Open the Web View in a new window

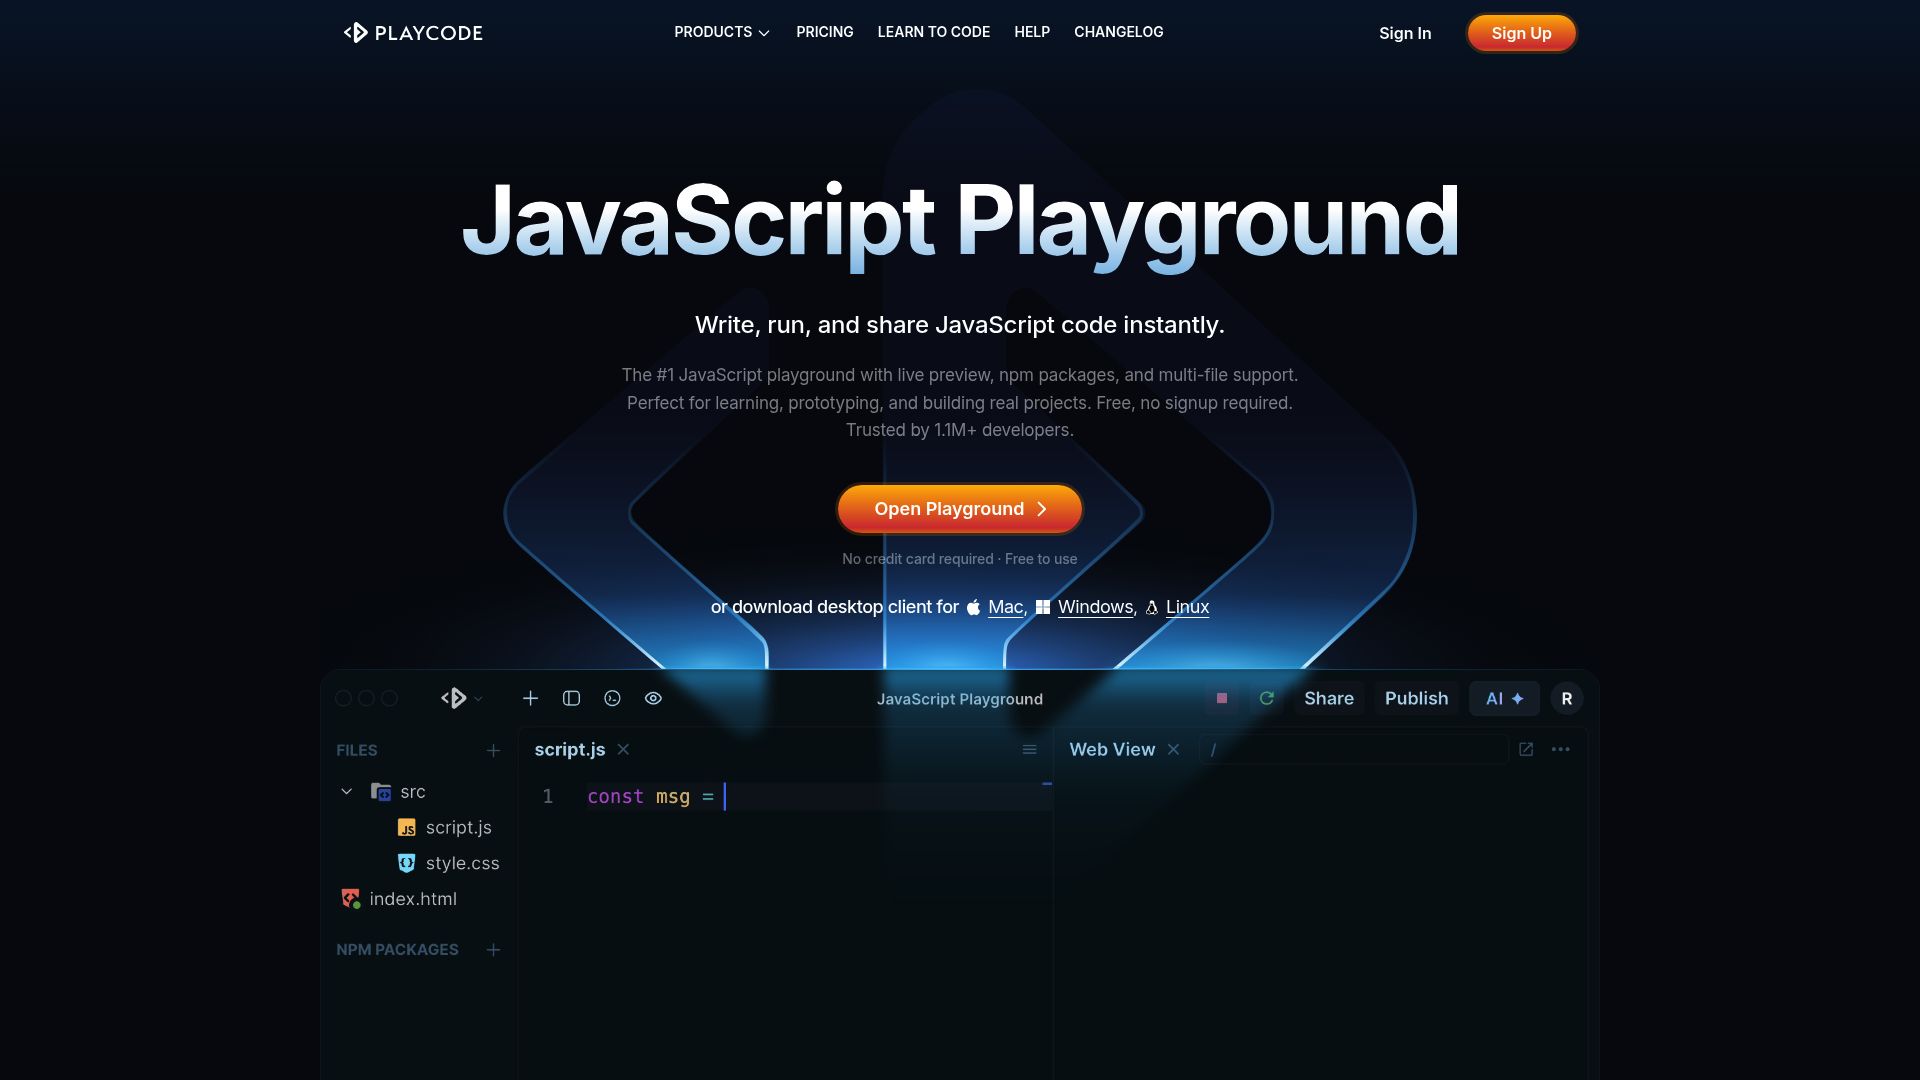[1525, 748]
